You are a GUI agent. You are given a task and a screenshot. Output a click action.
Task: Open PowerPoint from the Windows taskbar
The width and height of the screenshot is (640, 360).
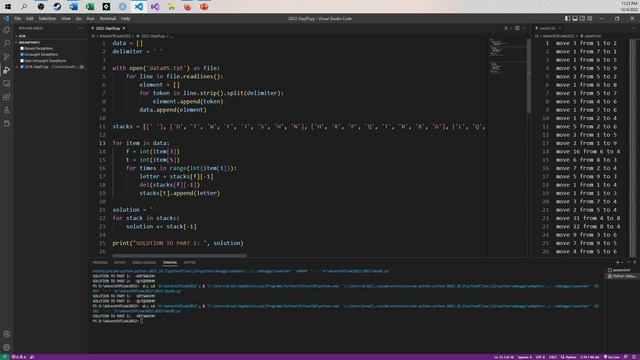pos(204,7)
